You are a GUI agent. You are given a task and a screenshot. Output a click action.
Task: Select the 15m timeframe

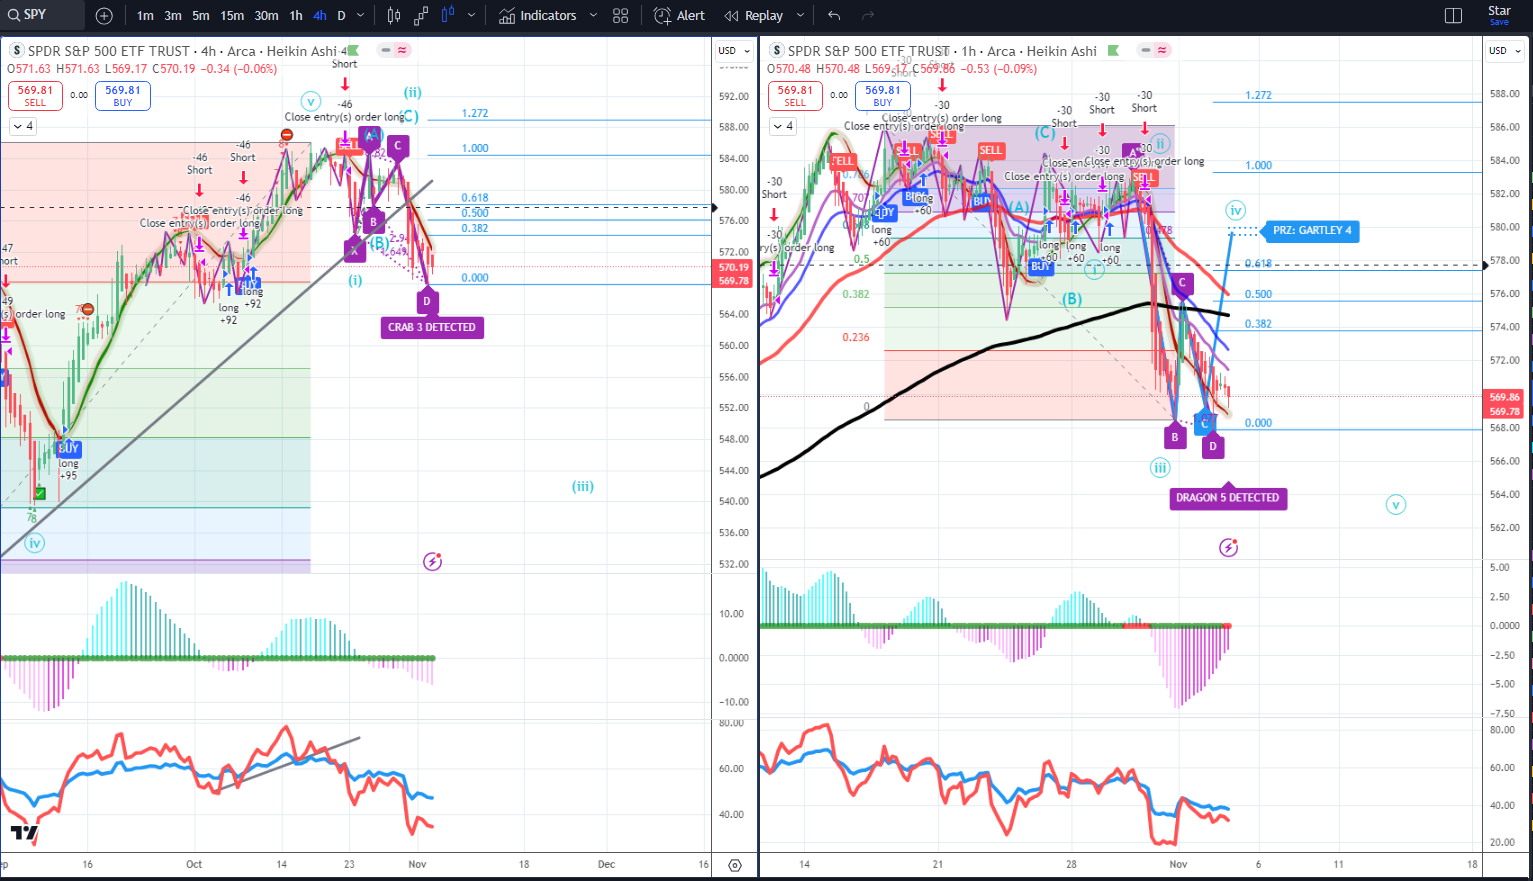coord(232,15)
